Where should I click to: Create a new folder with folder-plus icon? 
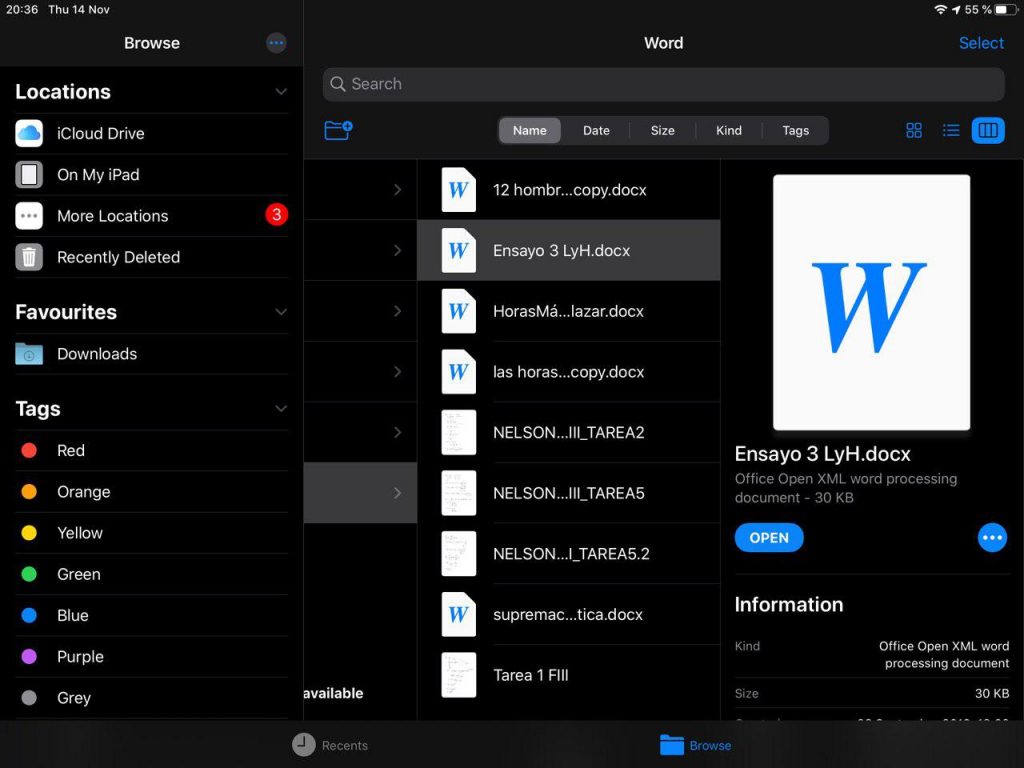[x=338, y=130]
